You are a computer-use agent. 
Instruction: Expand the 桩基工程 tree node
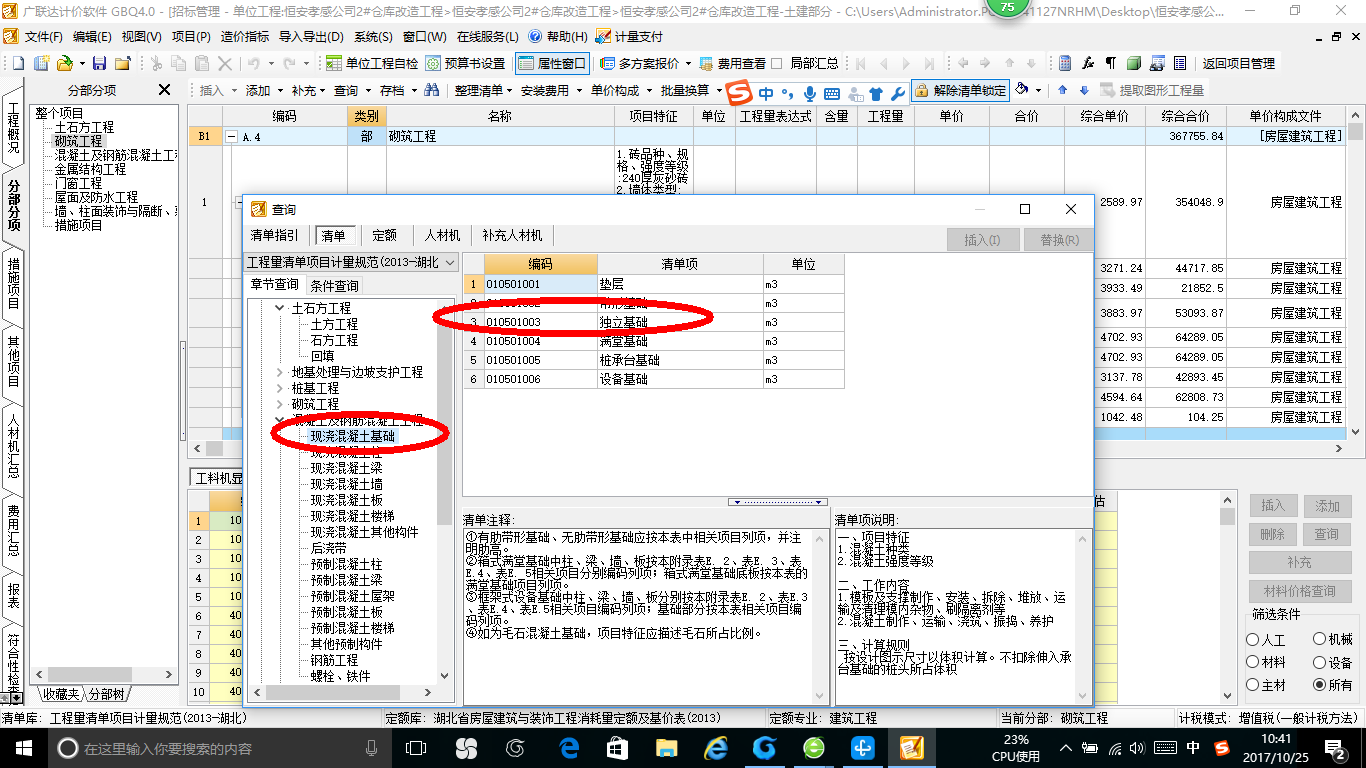(280, 388)
